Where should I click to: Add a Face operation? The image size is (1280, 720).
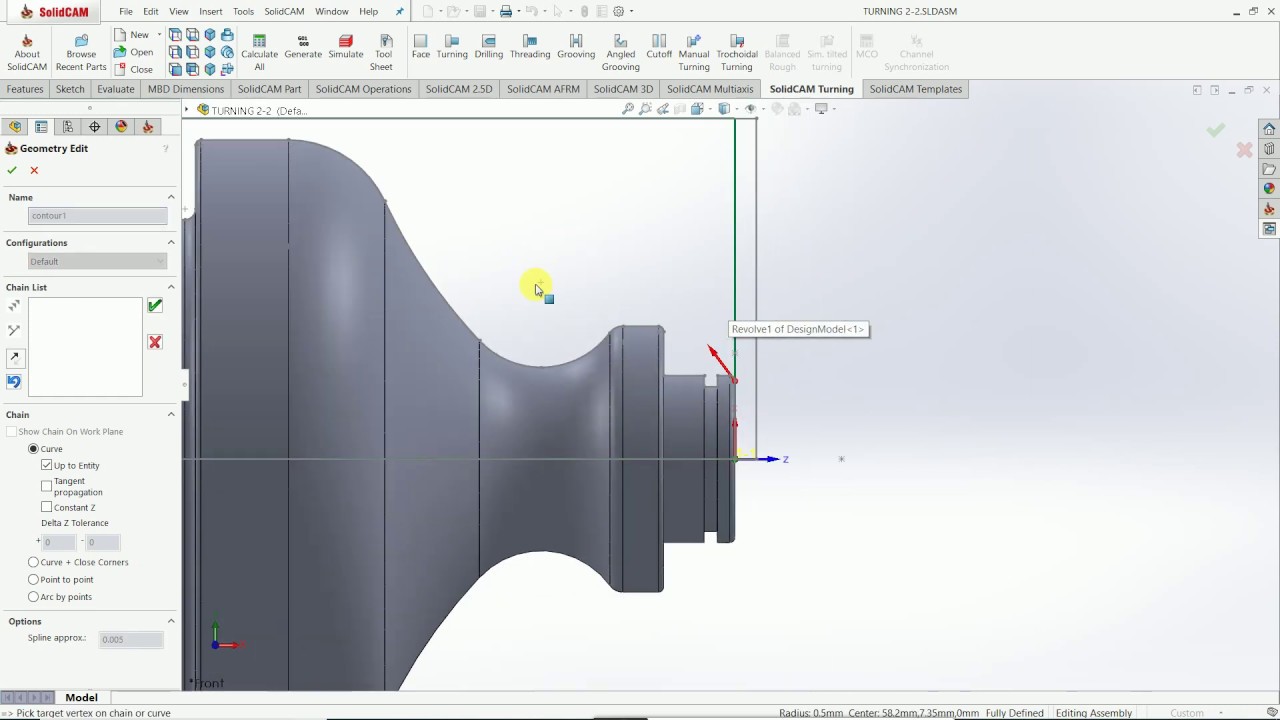tap(421, 47)
